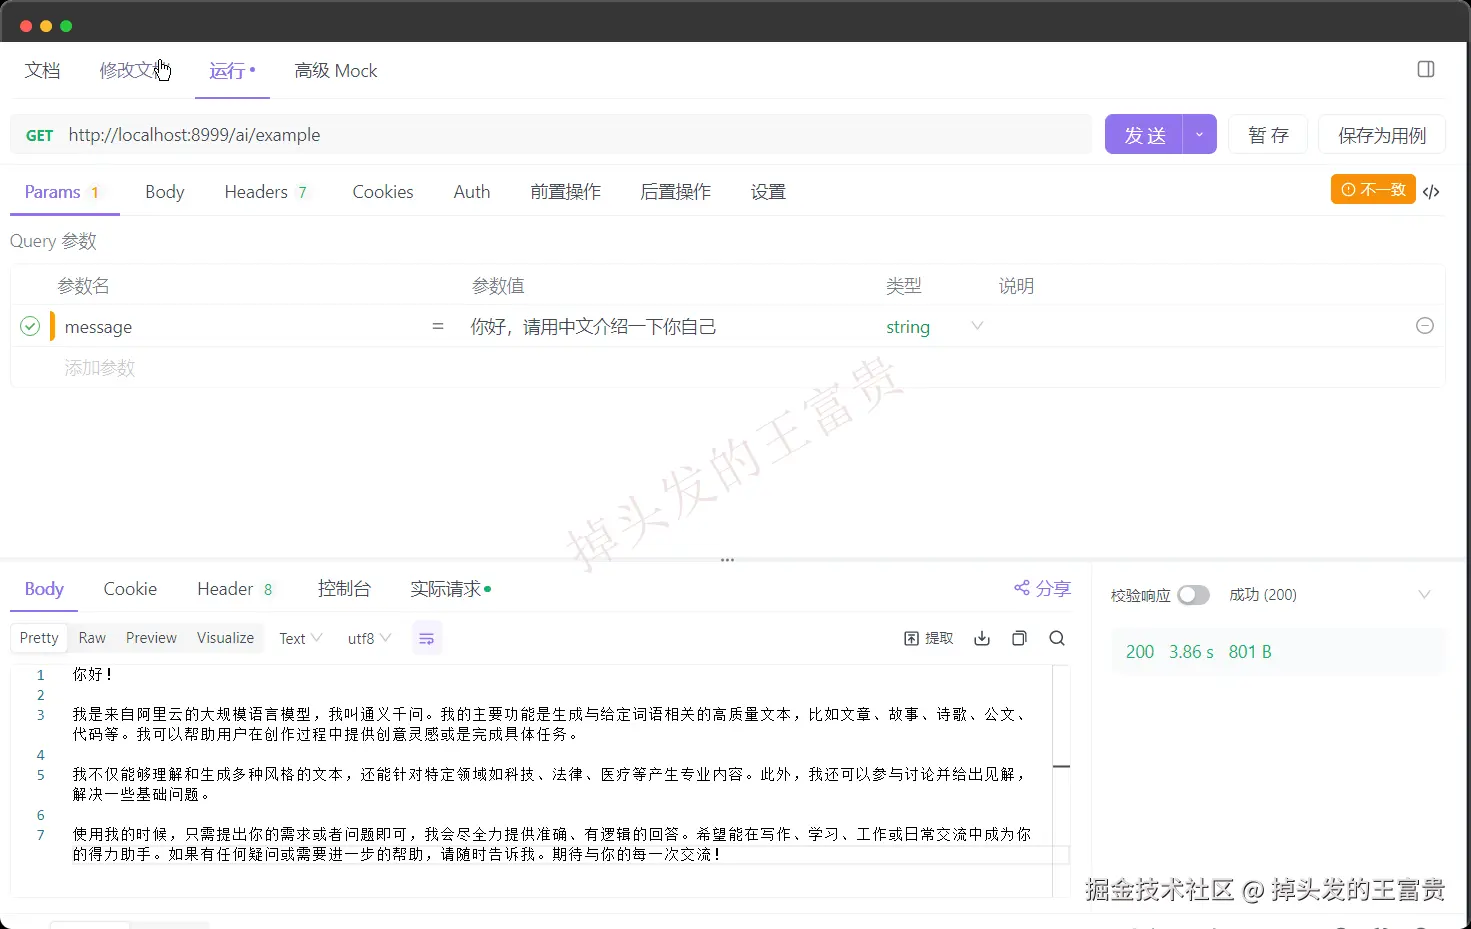Remove the message parameter row

[1425, 326]
